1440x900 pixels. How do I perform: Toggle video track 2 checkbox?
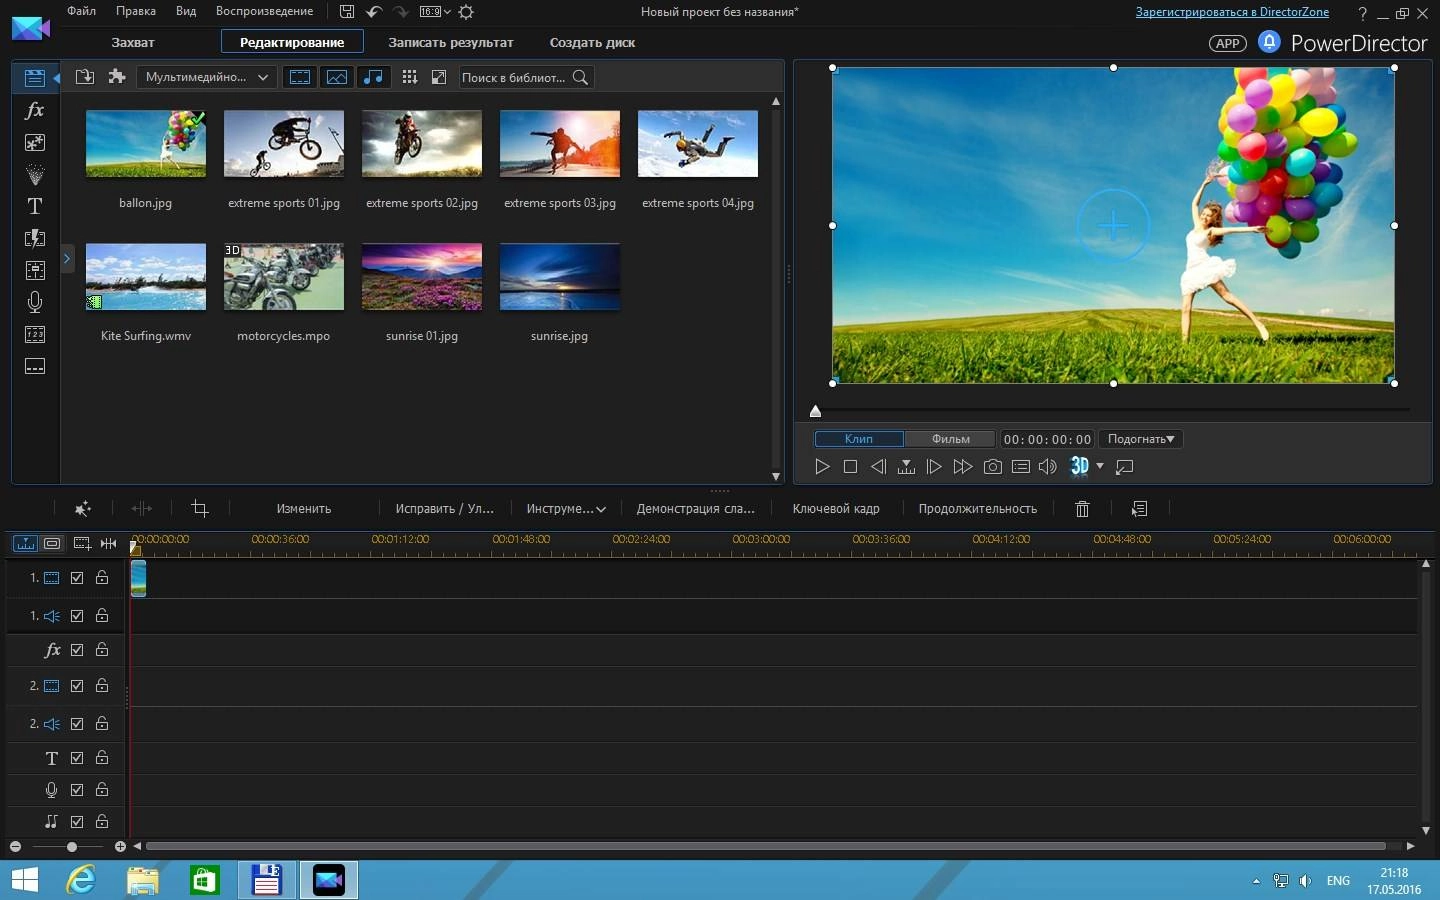click(77, 686)
